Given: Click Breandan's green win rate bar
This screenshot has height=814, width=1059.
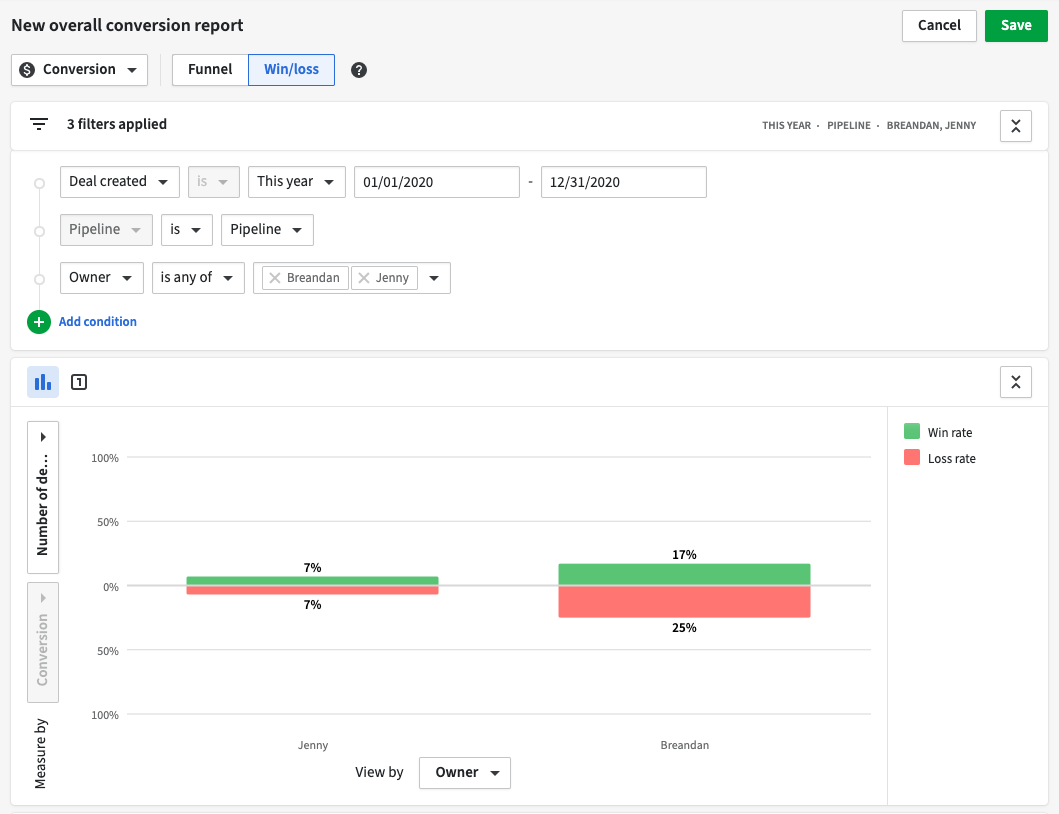Looking at the screenshot, I should (684, 574).
